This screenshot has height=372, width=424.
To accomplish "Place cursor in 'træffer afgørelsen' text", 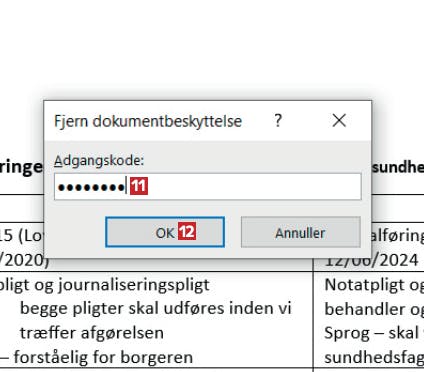I will [92, 333].
